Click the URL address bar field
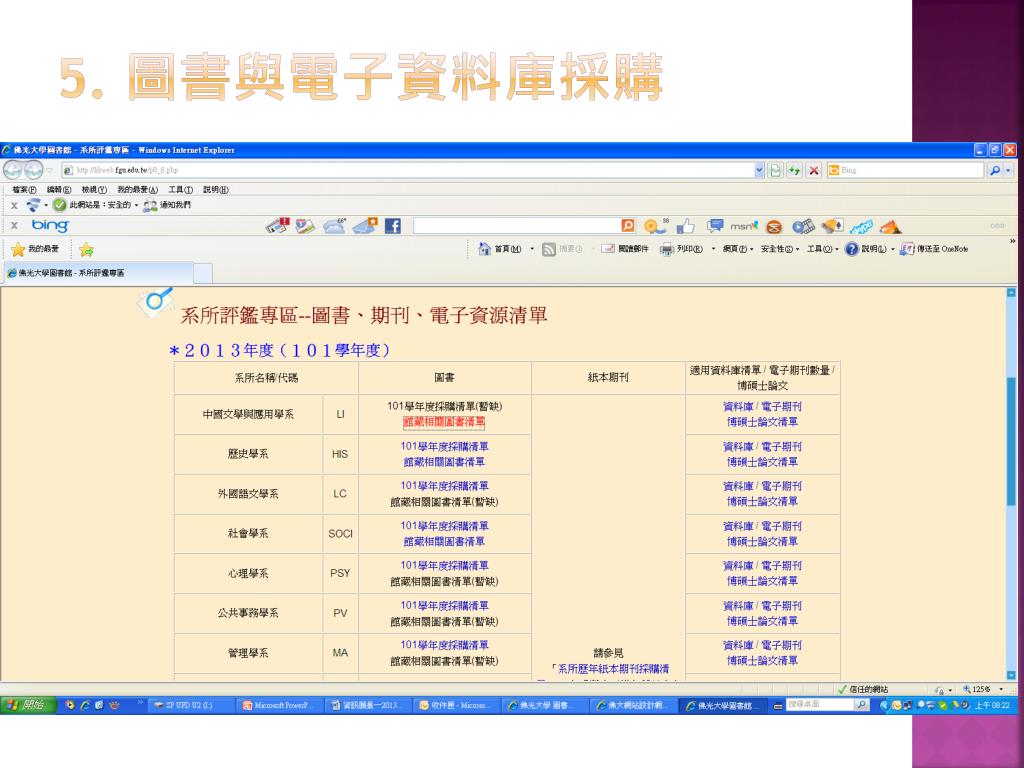Image resolution: width=1024 pixels, height=768 pixels. click(408, 170)
